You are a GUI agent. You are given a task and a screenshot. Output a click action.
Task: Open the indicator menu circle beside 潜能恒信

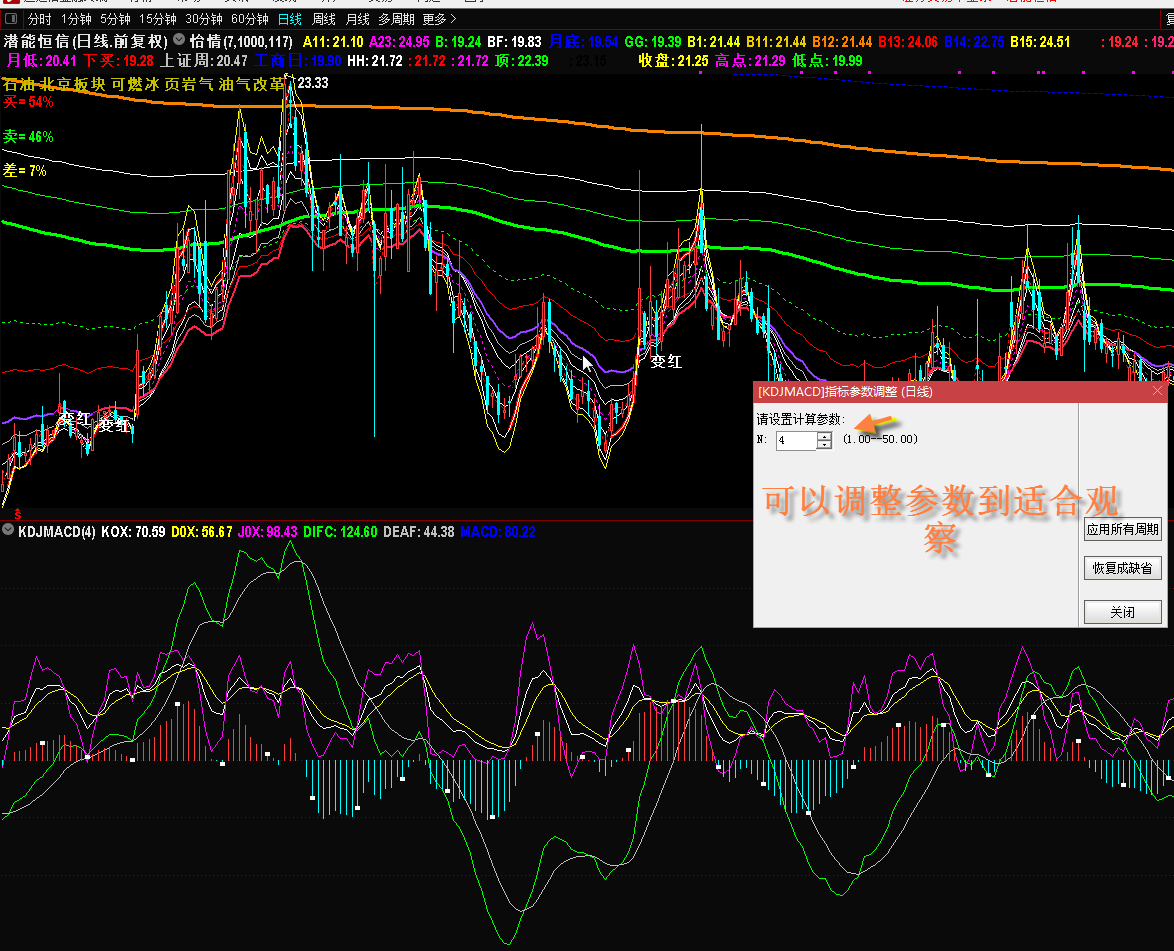pos(179,40)
